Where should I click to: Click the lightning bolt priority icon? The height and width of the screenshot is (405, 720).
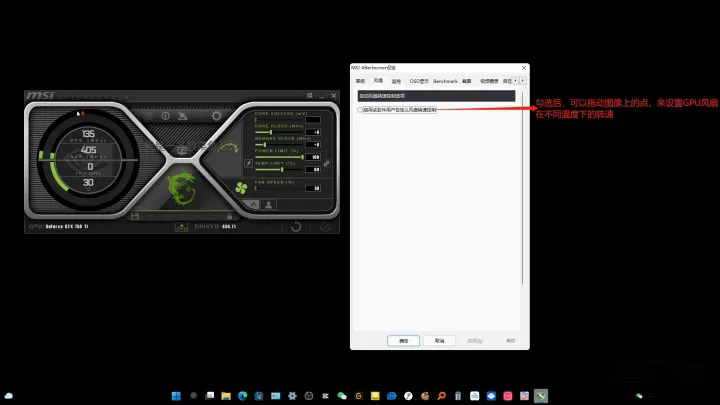pyautogui.click(x=248, y=163)
